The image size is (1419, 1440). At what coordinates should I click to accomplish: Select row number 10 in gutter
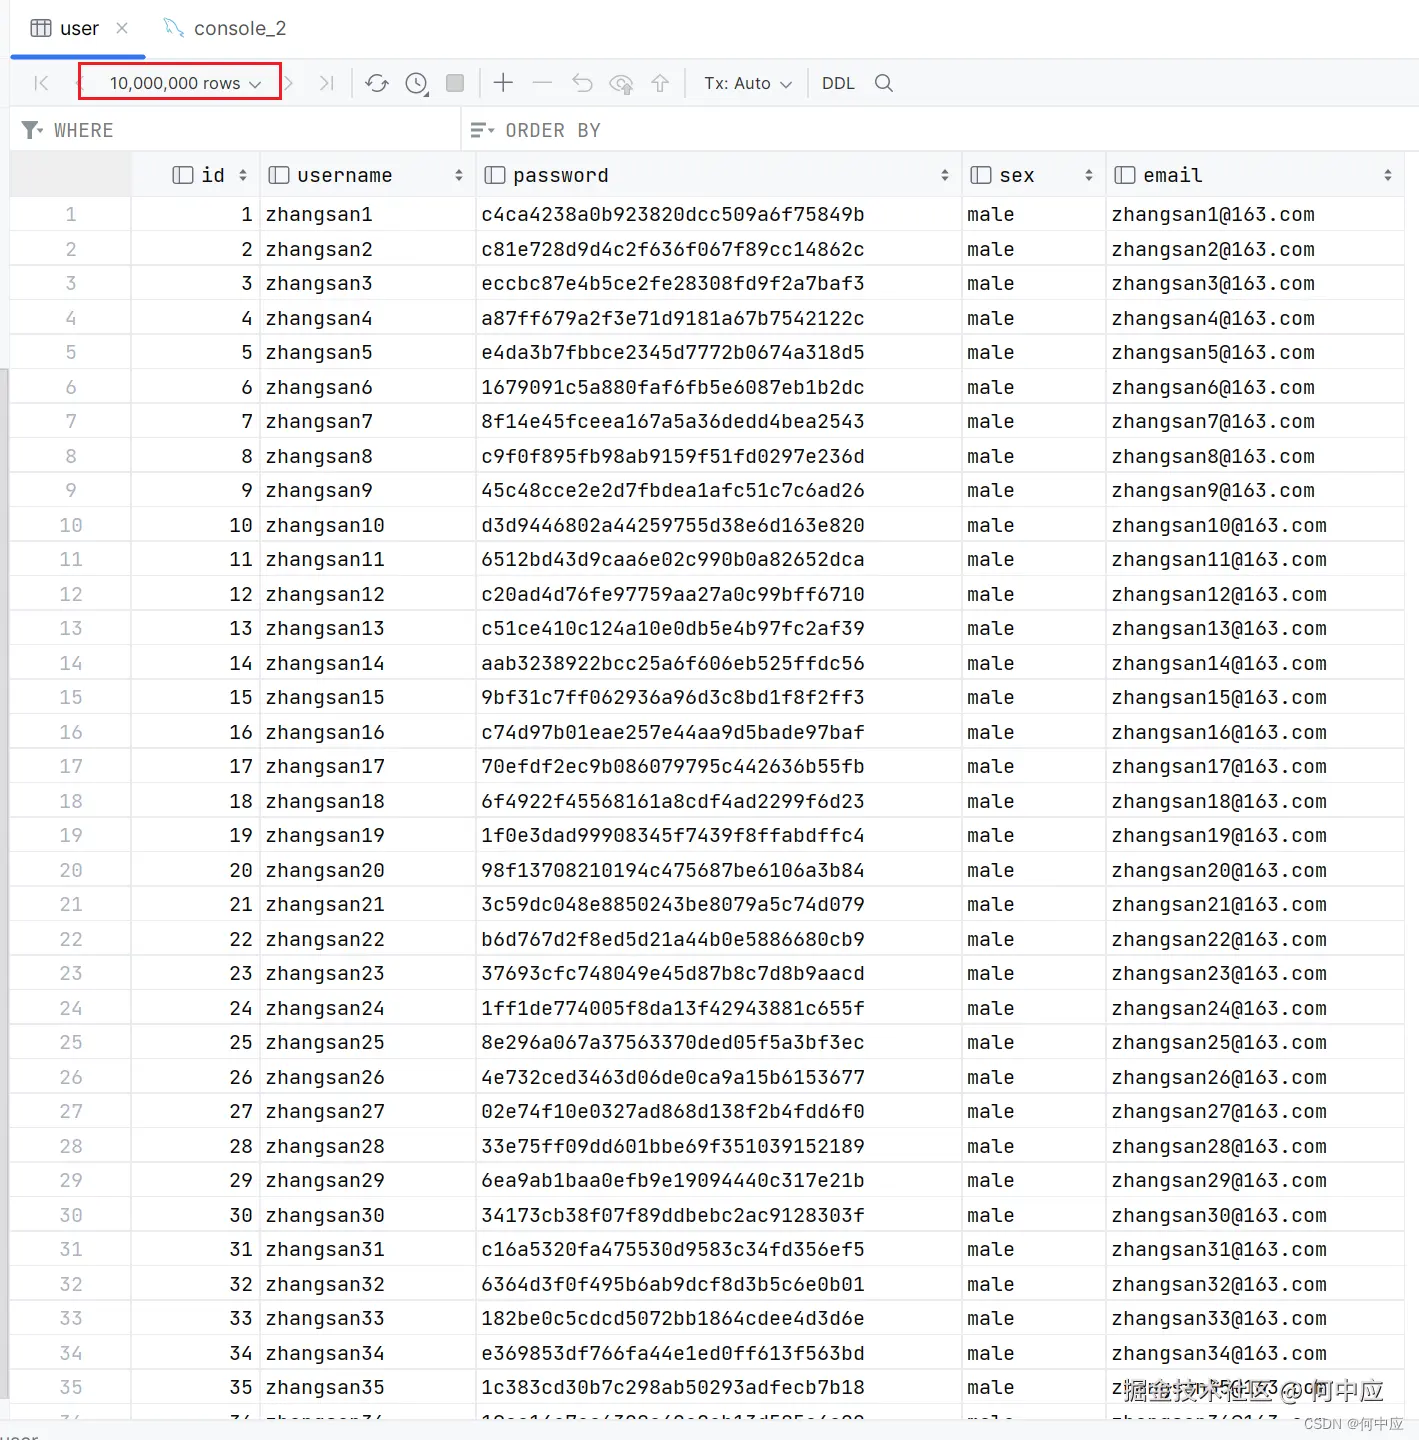[x=70, y=525]
